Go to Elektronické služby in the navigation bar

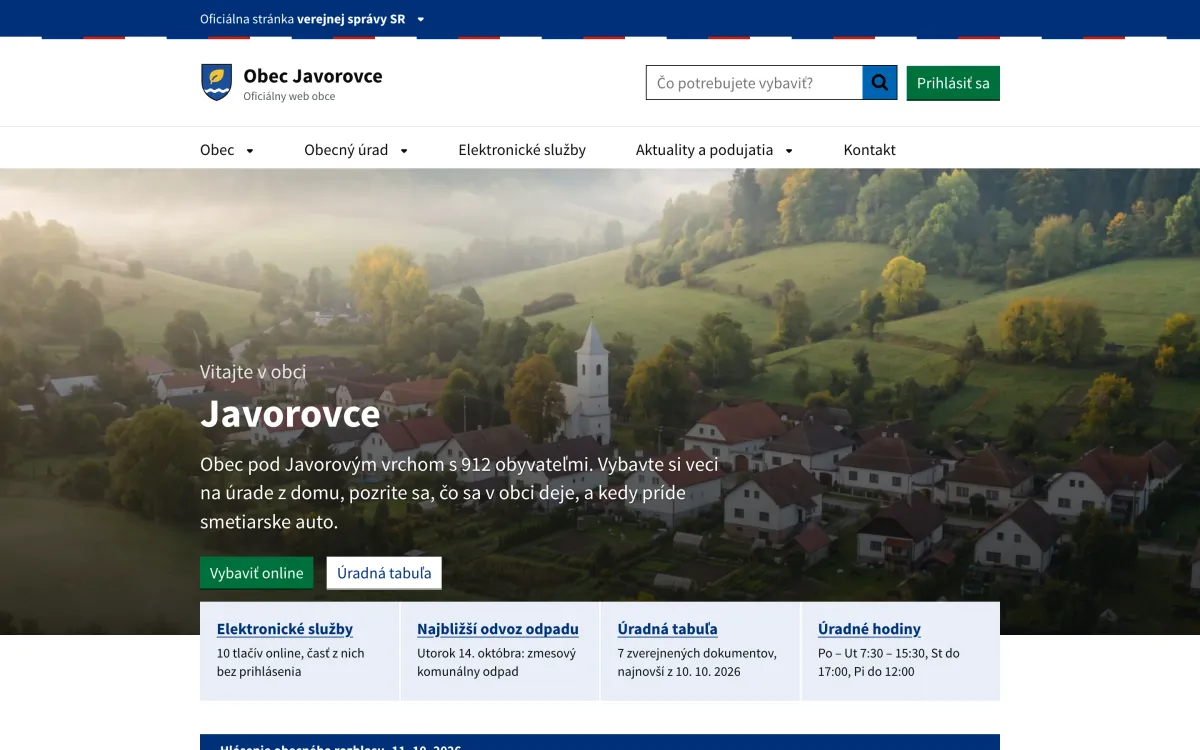point(522,150)
